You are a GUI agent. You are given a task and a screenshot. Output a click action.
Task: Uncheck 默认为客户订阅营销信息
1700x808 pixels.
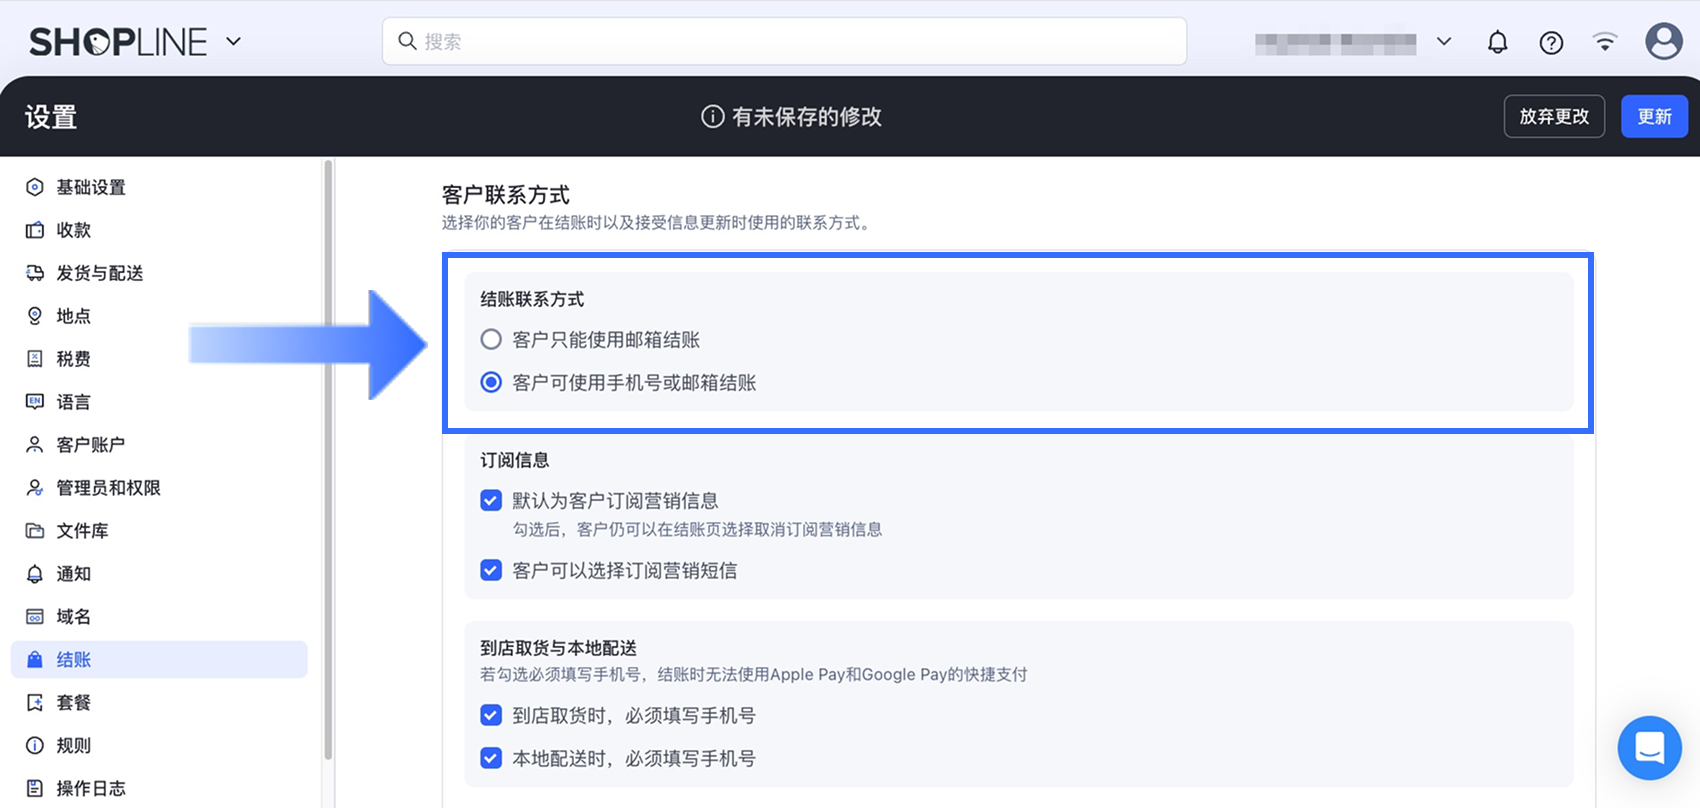pos(491,501)
